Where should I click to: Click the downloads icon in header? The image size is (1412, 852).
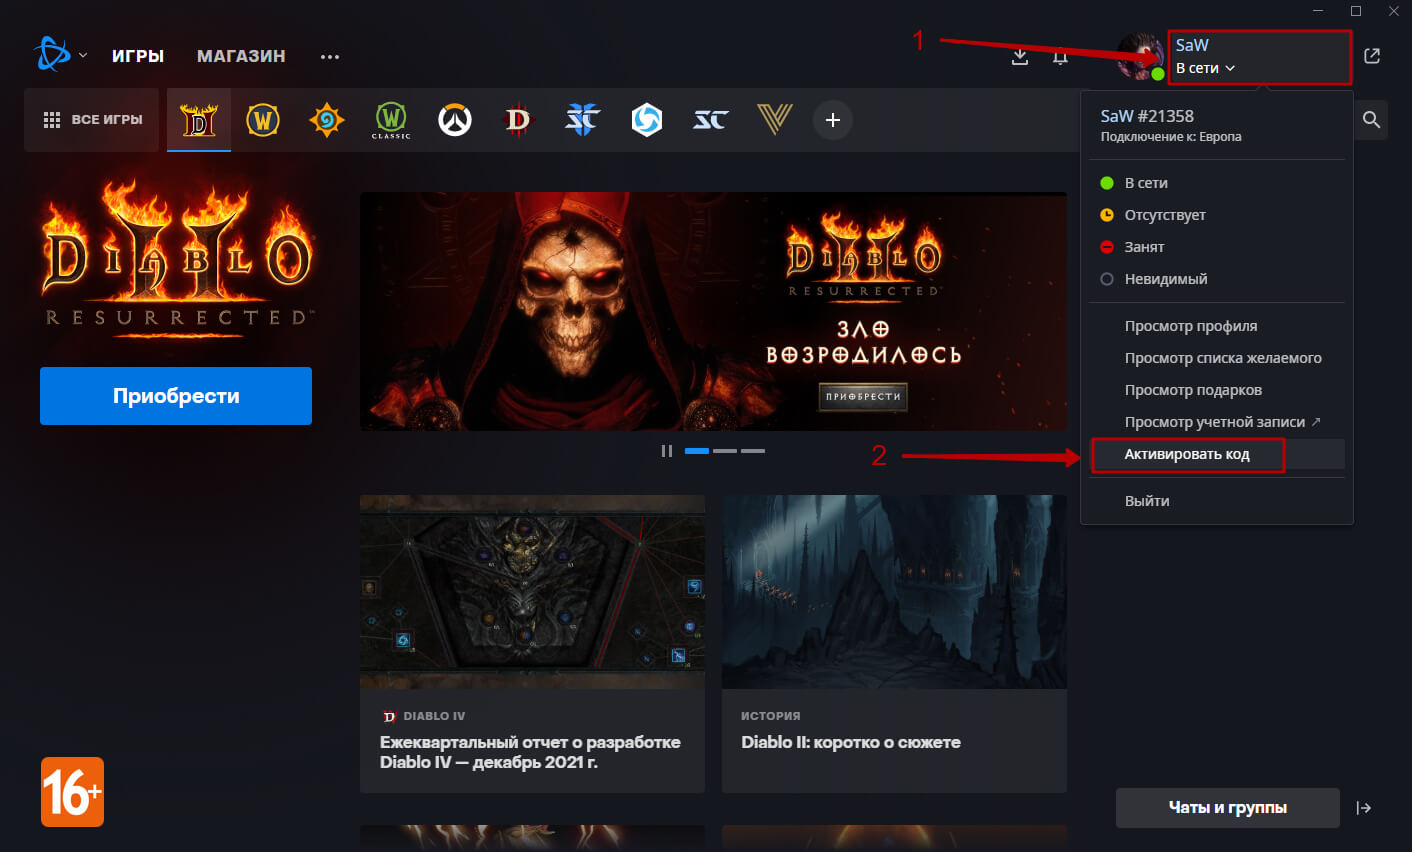1020,57
